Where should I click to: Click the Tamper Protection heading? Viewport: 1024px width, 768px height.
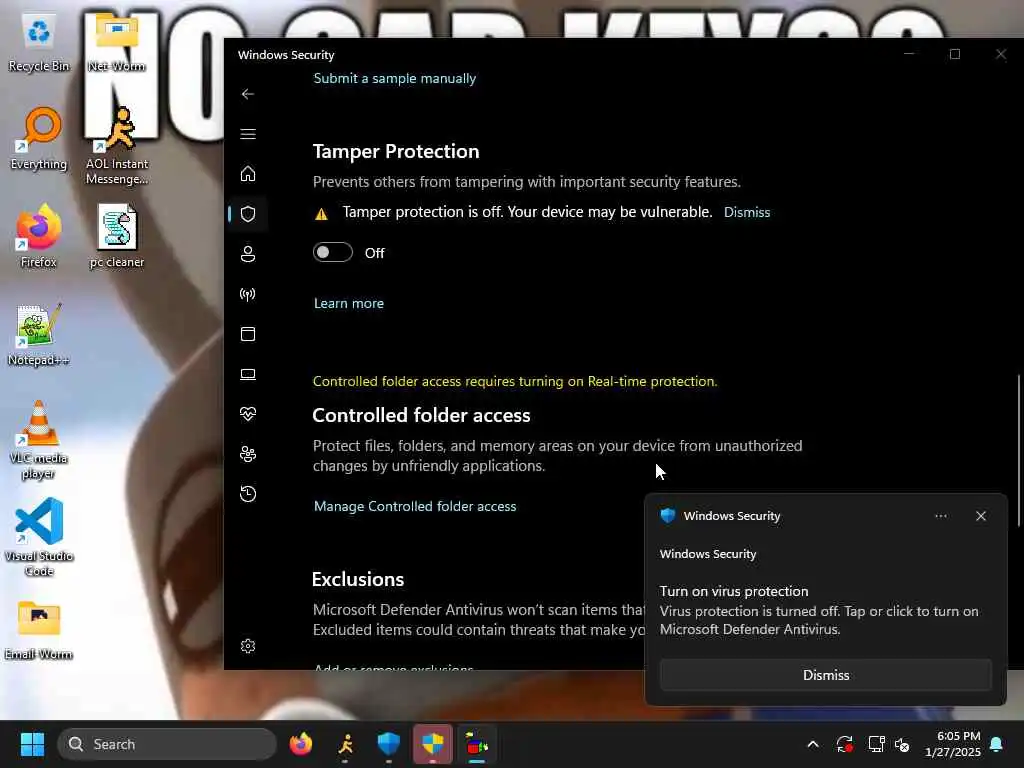click(396, 152)
